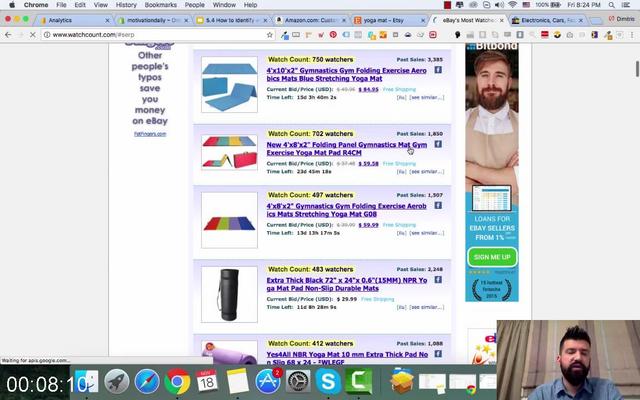The height and width of the screenshot is (400, 640).
Task: Open the Apple menu
Action: tap(12, 5)
